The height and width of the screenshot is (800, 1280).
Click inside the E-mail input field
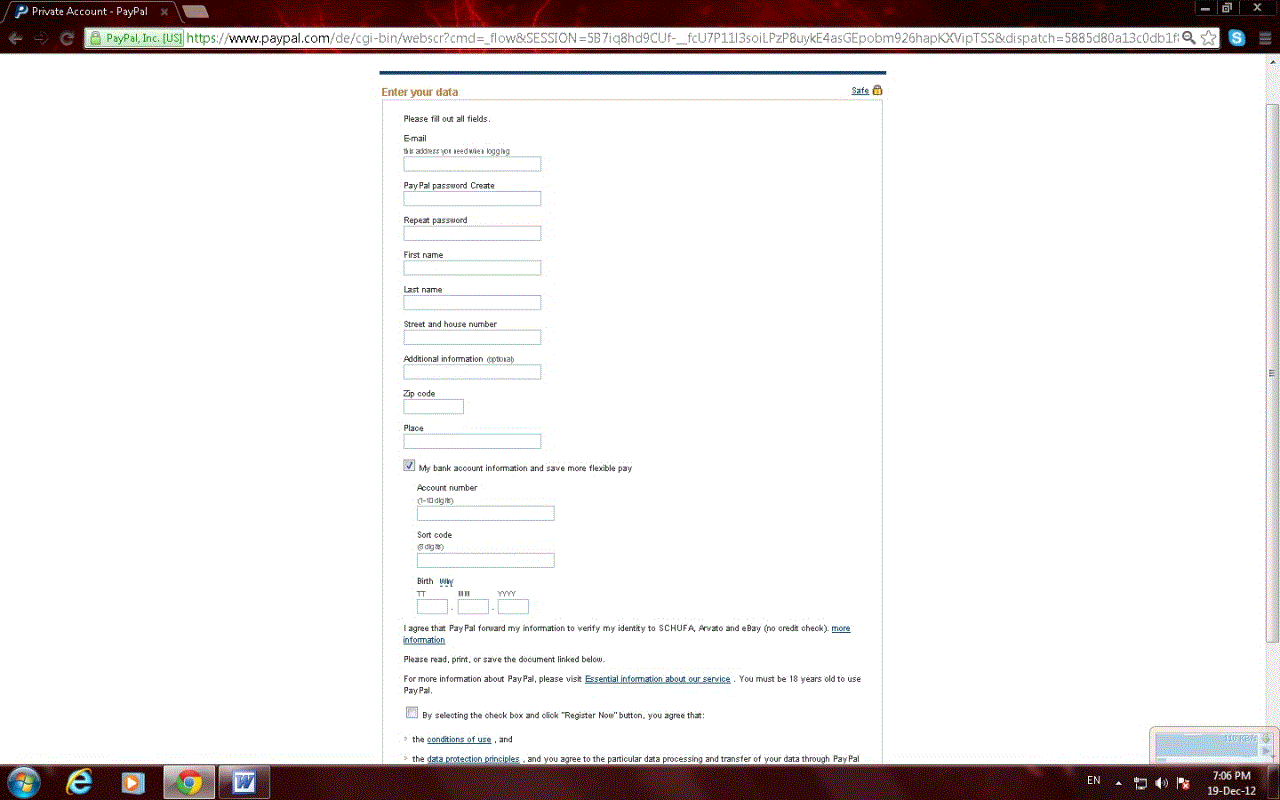471,163
